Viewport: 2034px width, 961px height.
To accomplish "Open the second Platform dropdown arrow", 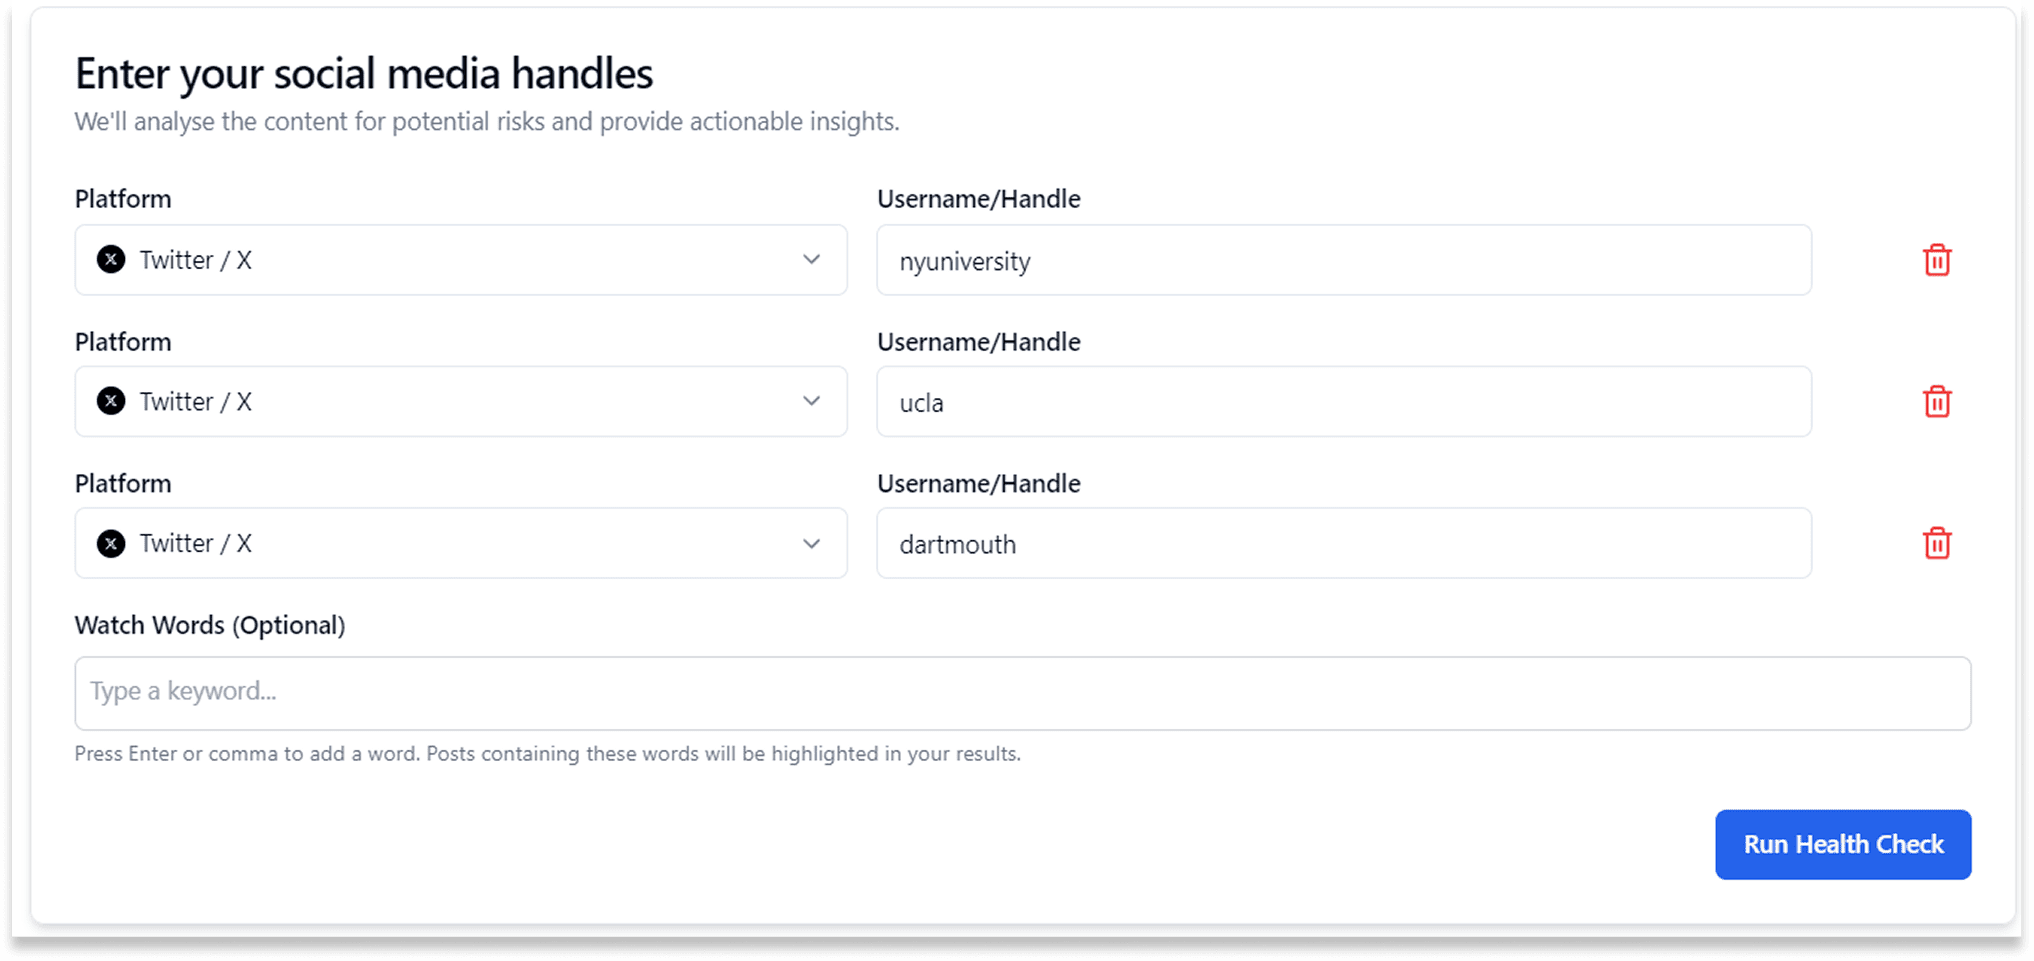I will pyautogui.click(x=811, y=402).
